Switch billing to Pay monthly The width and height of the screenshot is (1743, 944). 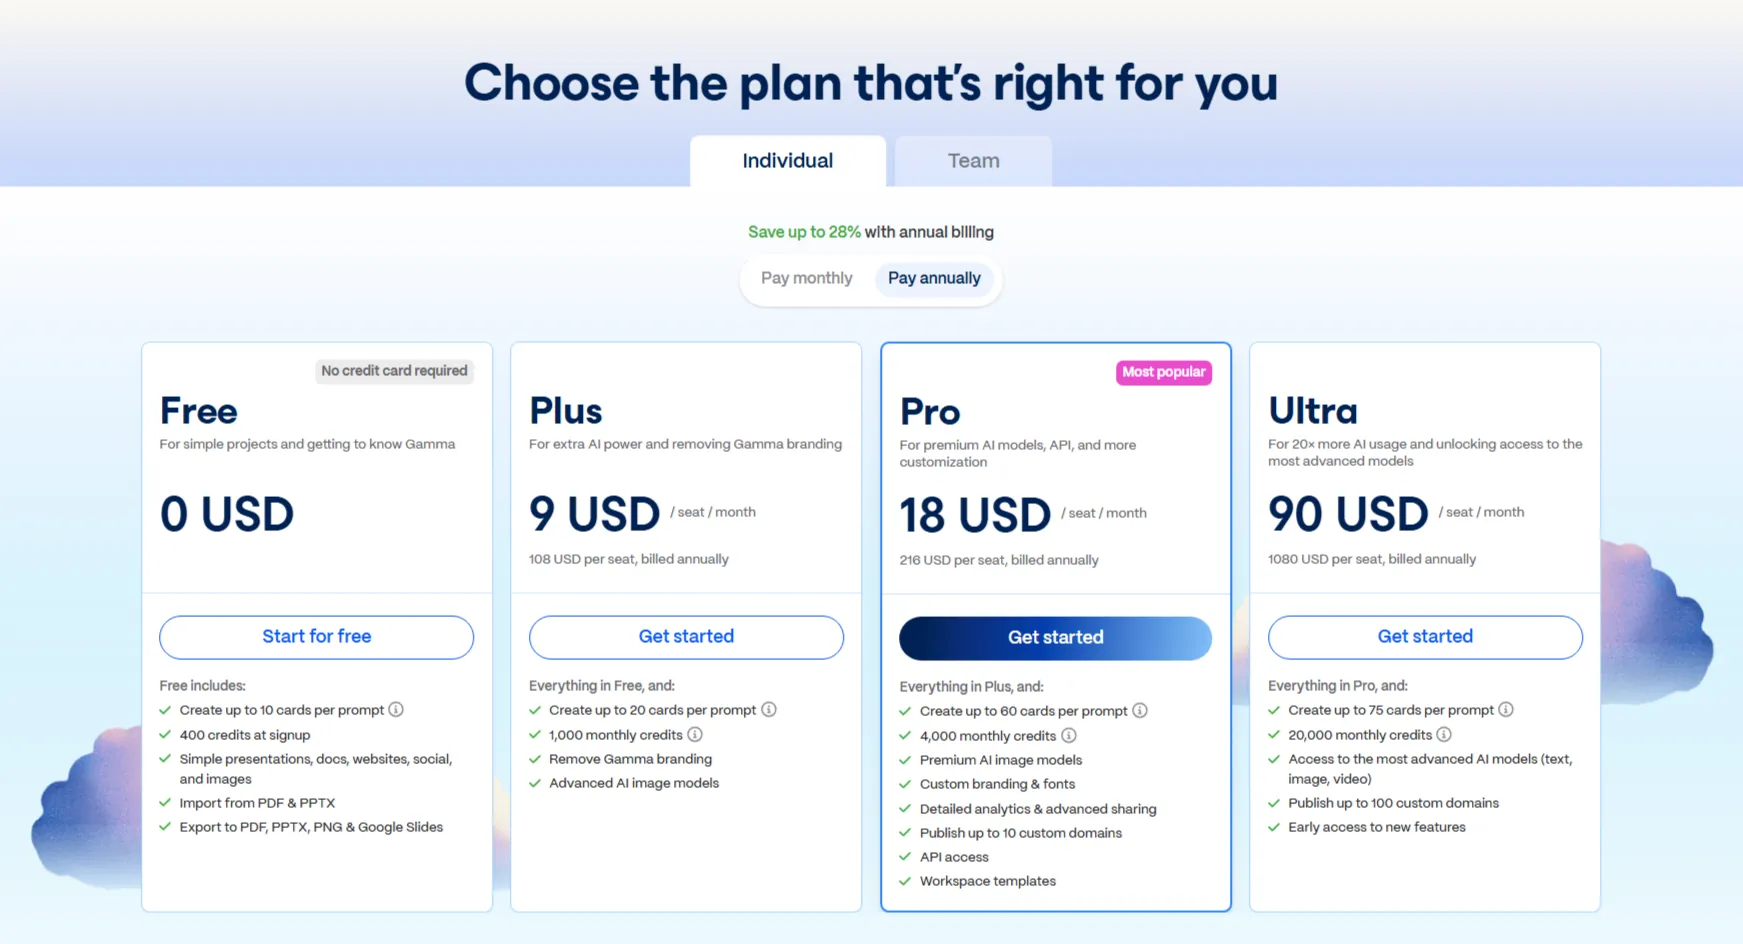point(806,278)
